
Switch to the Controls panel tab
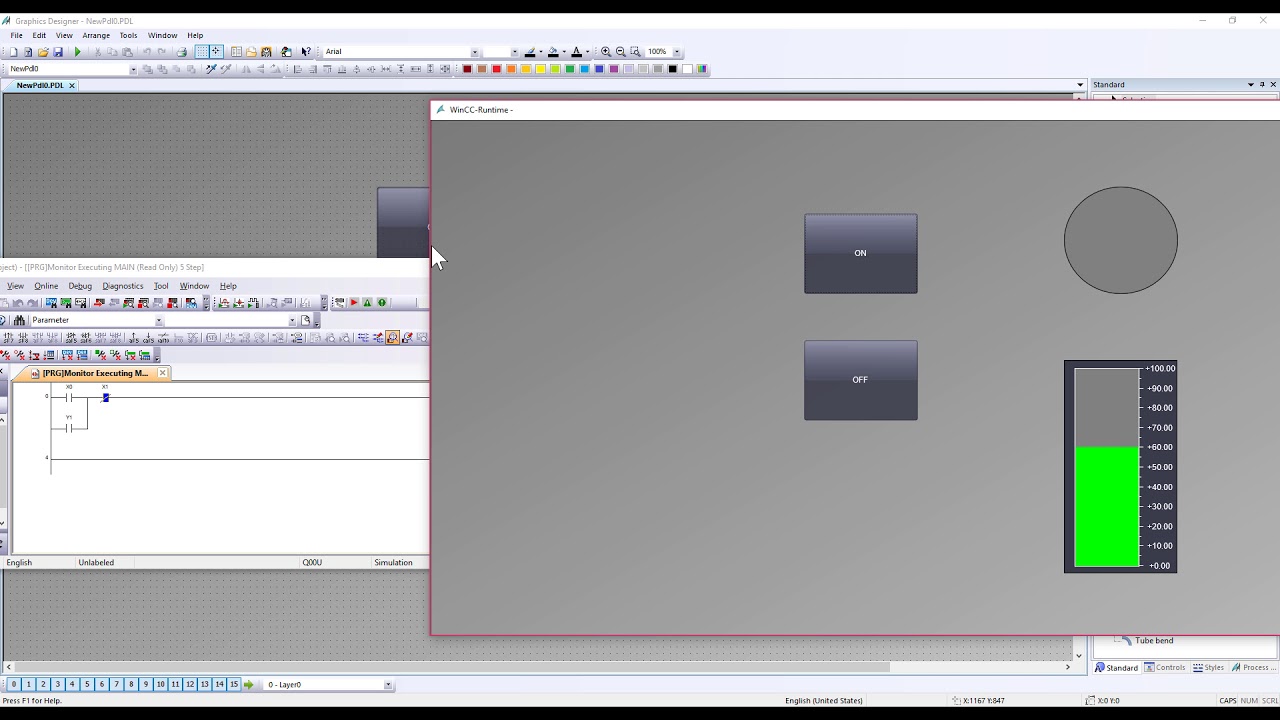point(1165,667)
